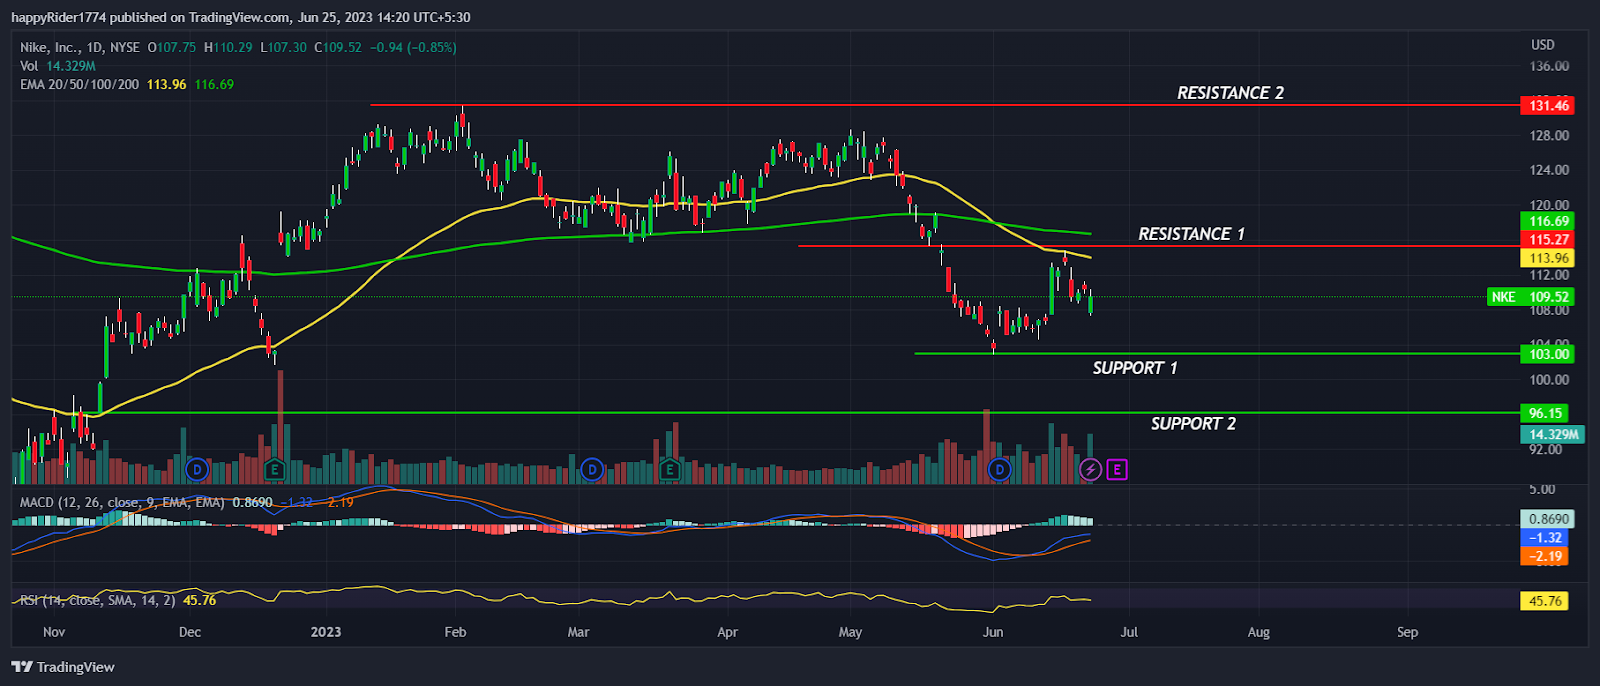Screen dimensions: 1600x686
Task: Click the close value C109.52 in legend
Action: [338, 47]
